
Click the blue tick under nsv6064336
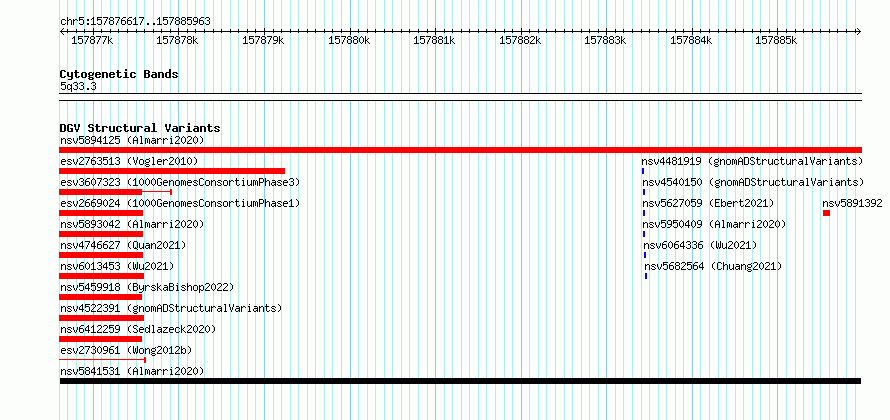pyautogui.click(x=645, y=255)
